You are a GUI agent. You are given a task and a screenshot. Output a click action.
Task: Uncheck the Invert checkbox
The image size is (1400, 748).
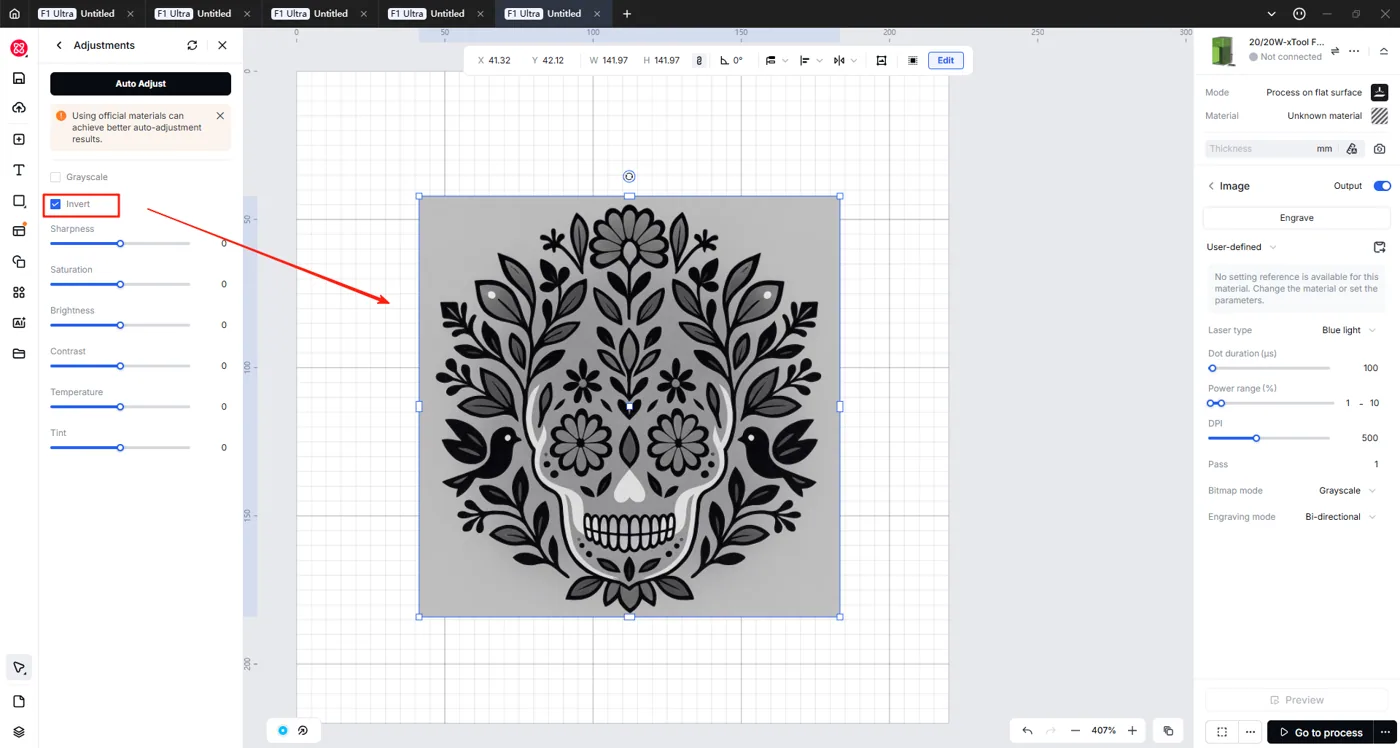56,204
